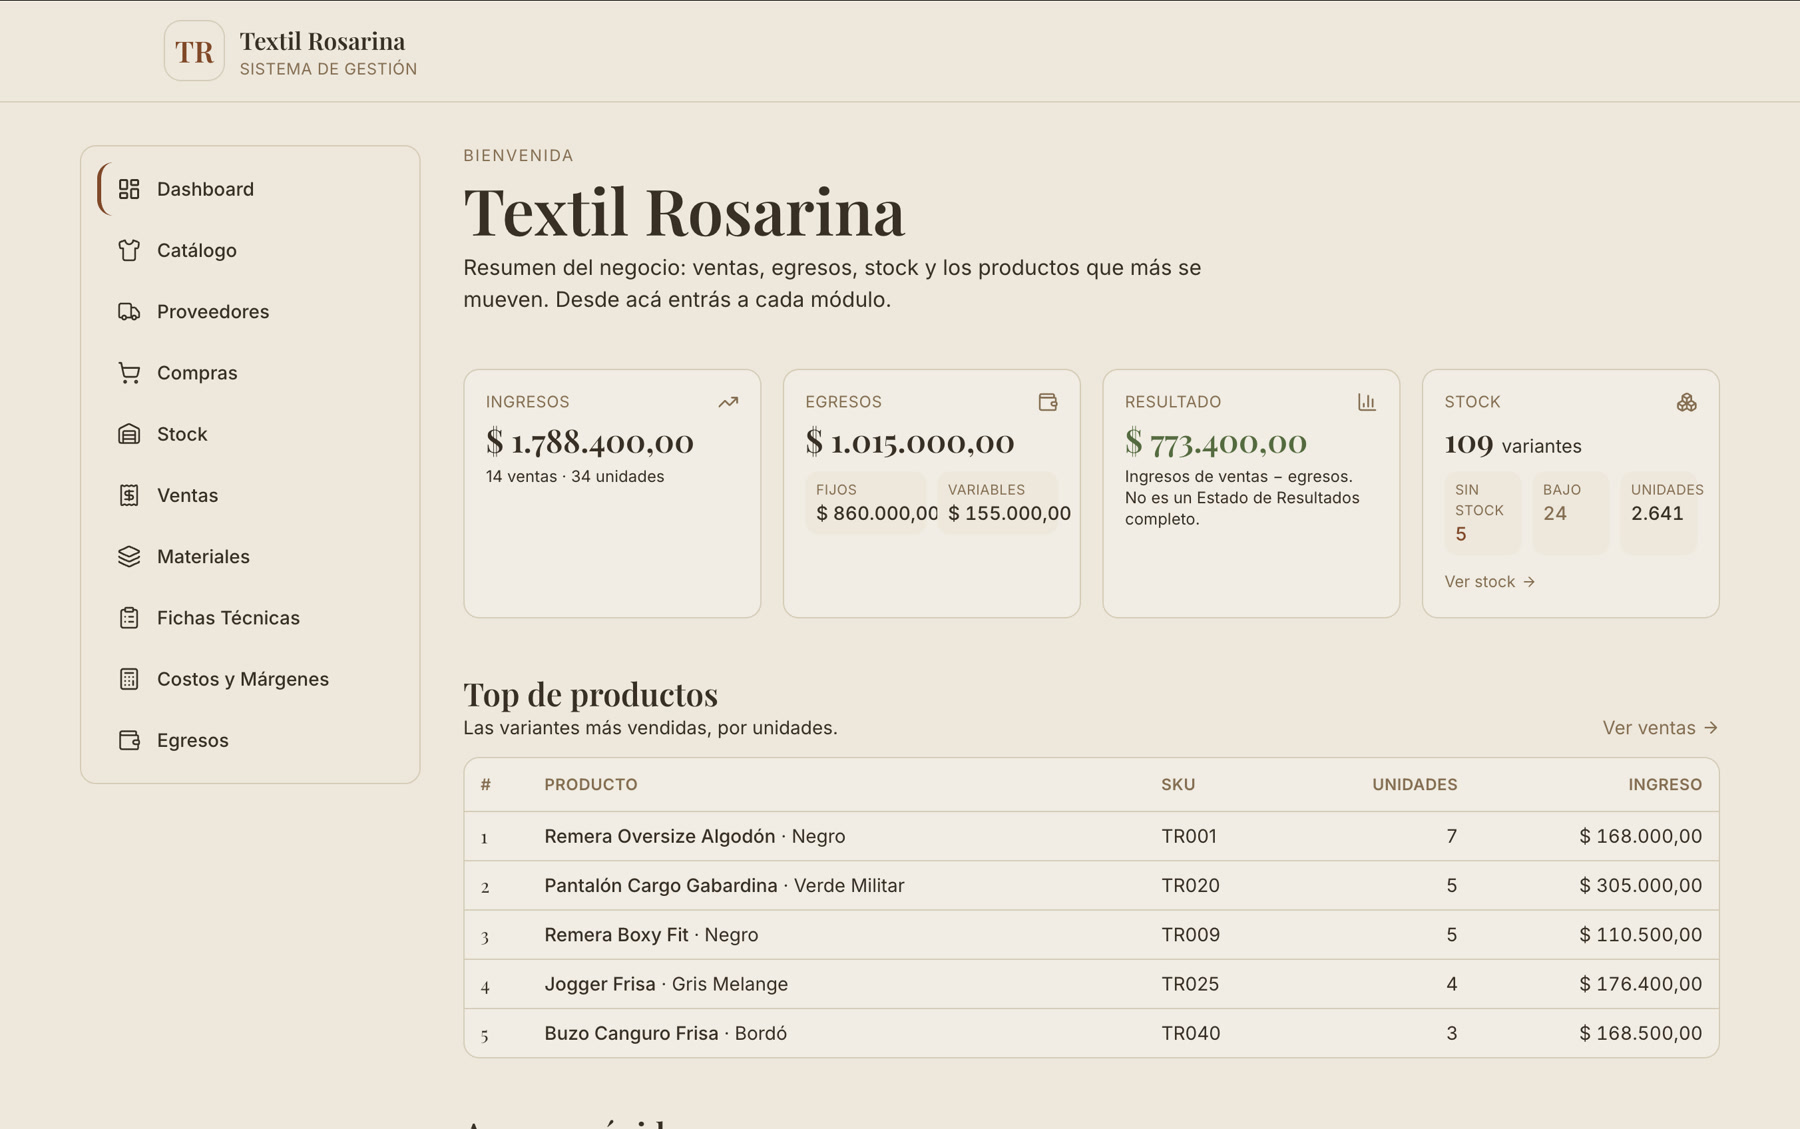The image size is (1800, 1129).
Task: Select Fichas Técnicas menu entry
Action: (250, 618)
